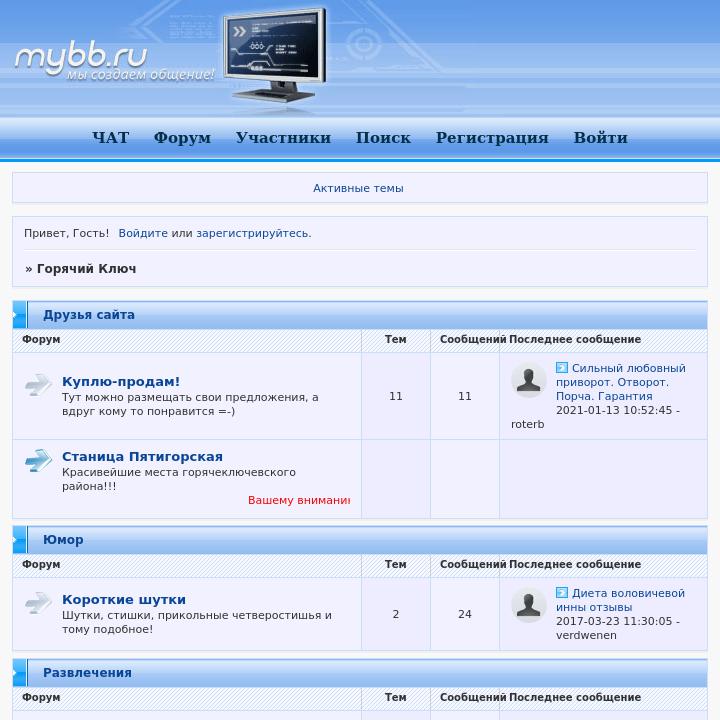Go to Форум in navigation bar

pos(182,137)
